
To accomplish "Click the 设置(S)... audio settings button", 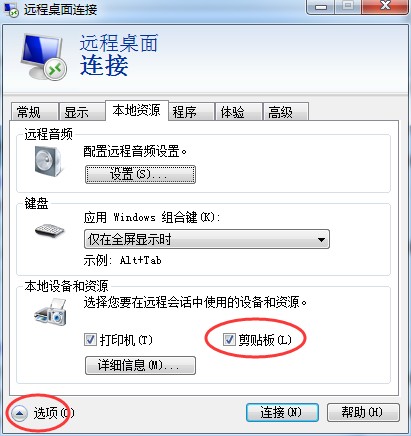I will (140, 175).
